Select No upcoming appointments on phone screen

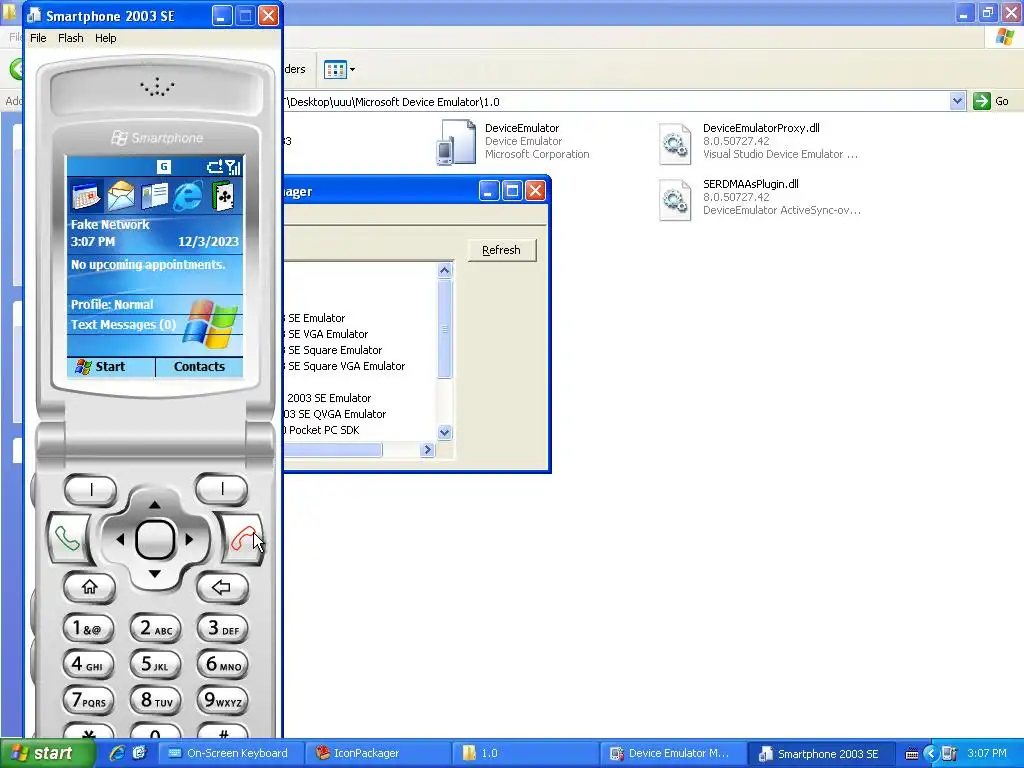148,264
